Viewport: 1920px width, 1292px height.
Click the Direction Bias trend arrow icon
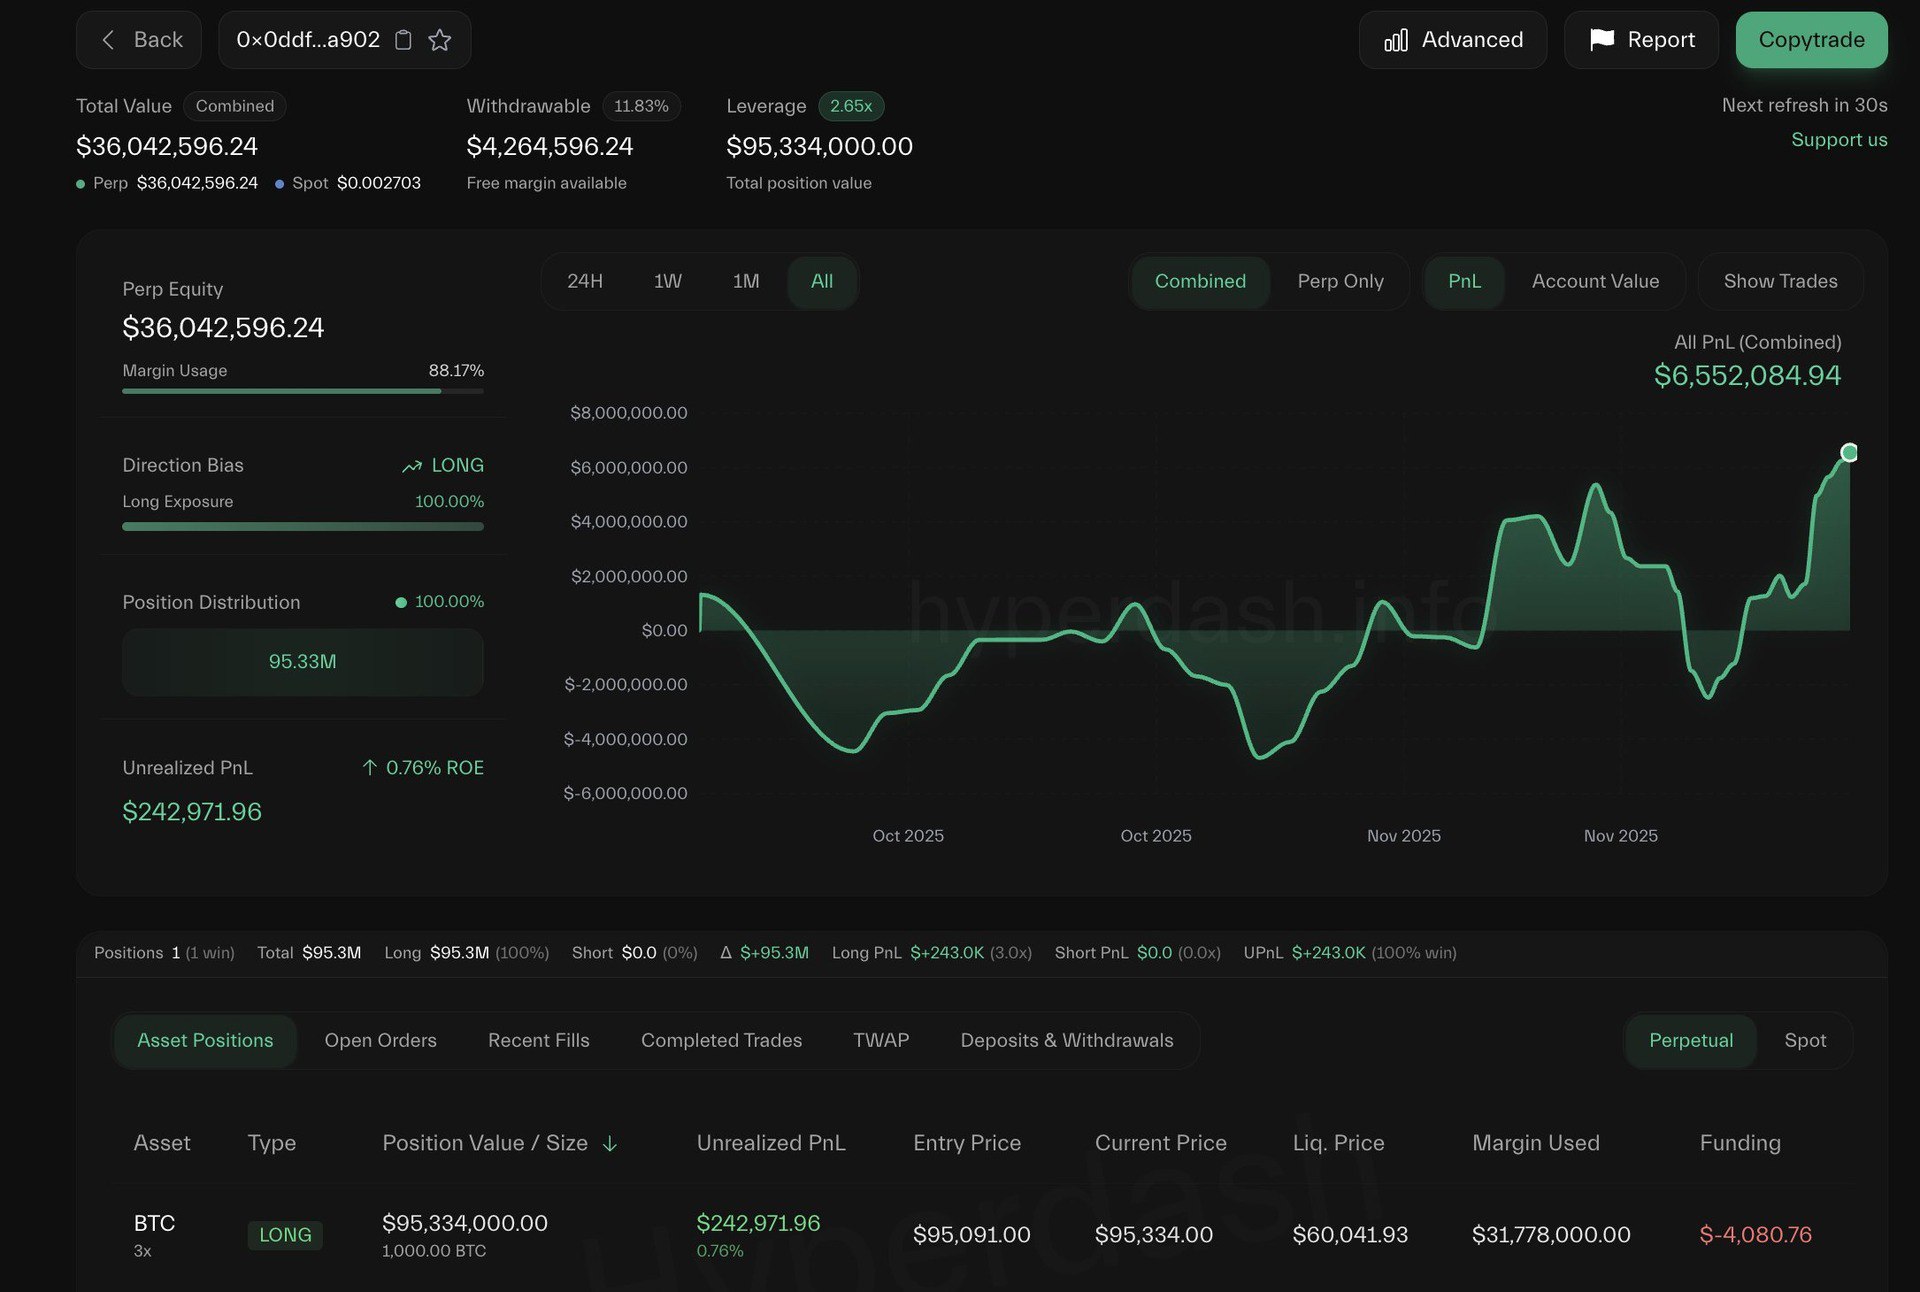412,466
